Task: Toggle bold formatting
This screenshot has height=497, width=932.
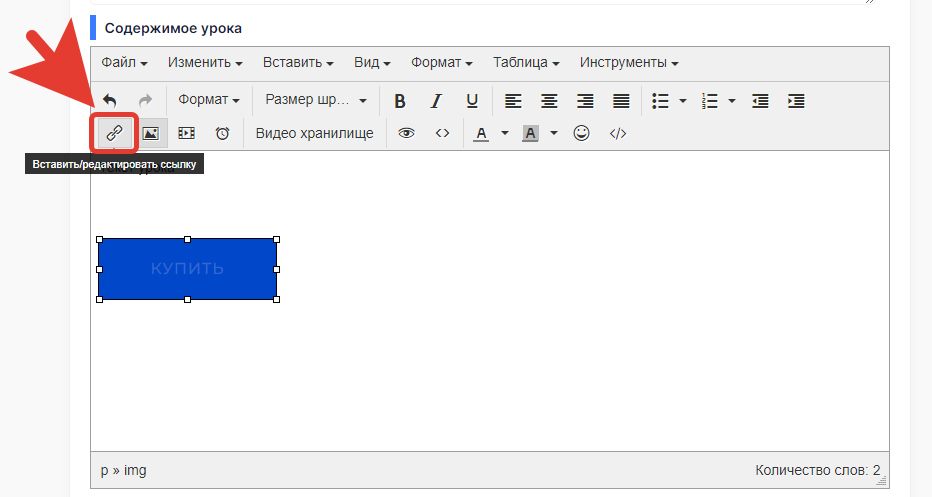Action: tap(400, 100)
